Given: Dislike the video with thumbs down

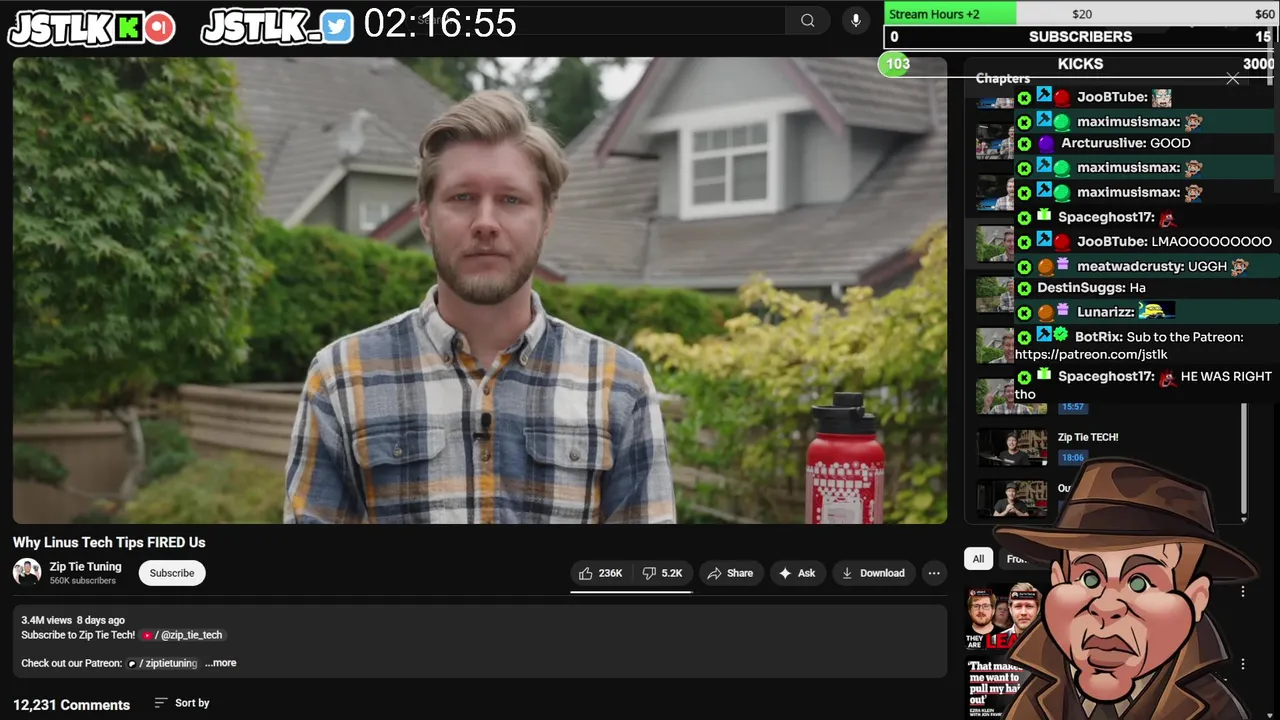Looking at the screenshot, I should click(662, 573).
